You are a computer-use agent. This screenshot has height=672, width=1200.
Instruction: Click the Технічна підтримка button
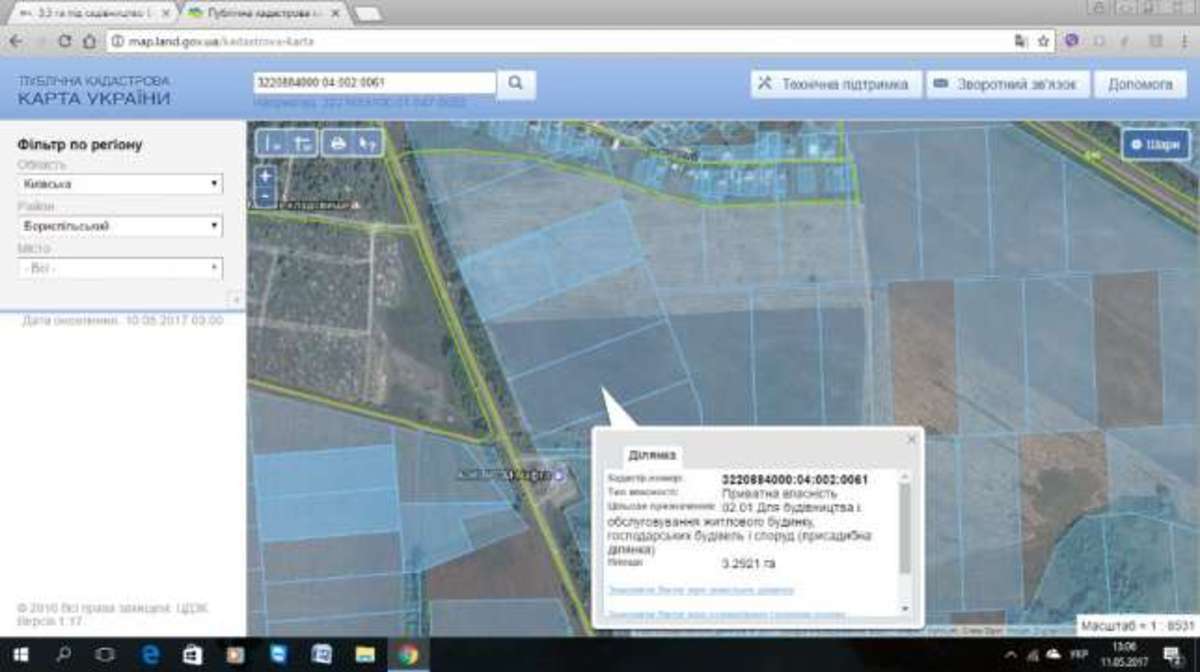point(835,84)
